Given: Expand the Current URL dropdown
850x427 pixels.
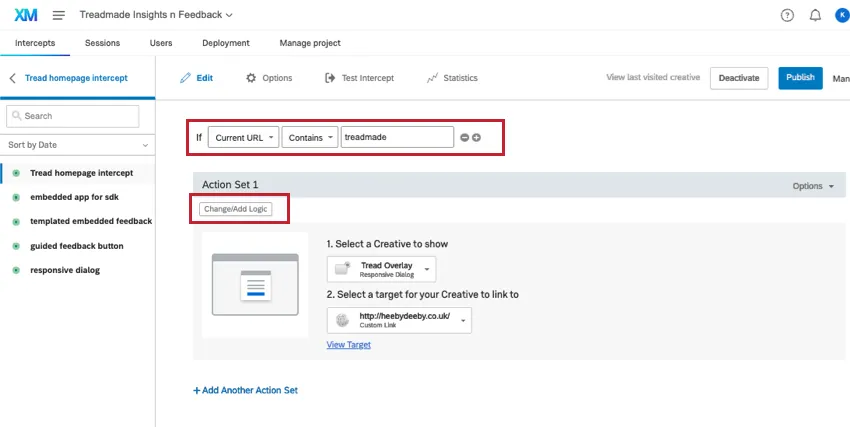Looking at the screenshot, I should 242,137.
